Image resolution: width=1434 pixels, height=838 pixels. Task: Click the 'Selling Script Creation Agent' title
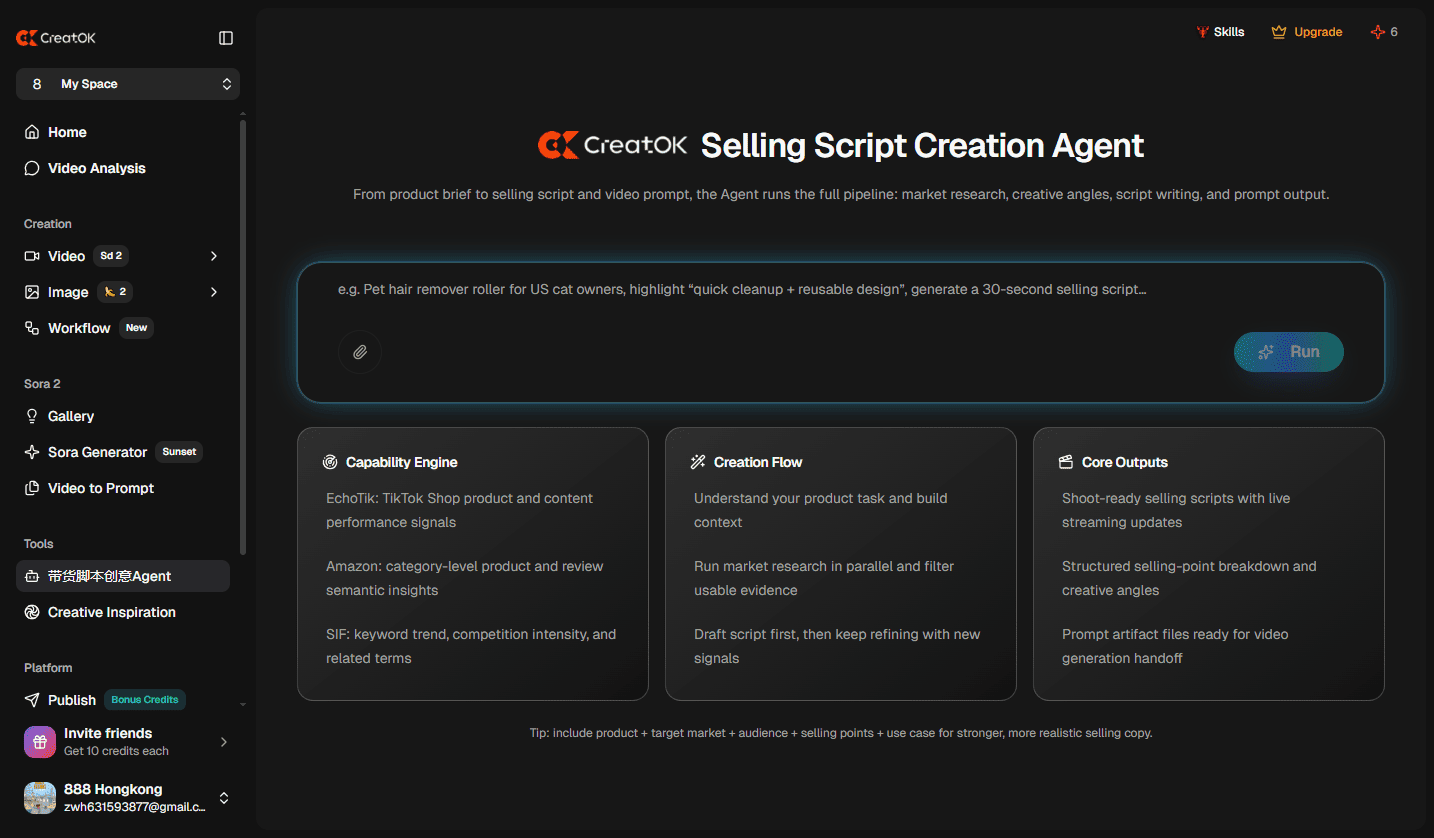[x=922, y=146]
